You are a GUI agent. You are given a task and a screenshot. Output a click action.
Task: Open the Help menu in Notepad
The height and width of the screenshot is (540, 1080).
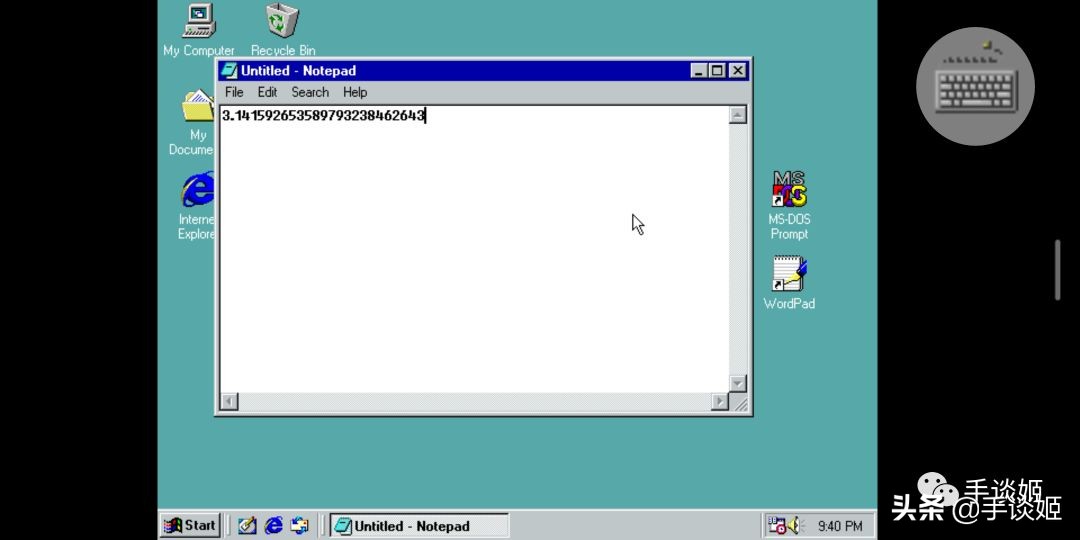point(355,92)
